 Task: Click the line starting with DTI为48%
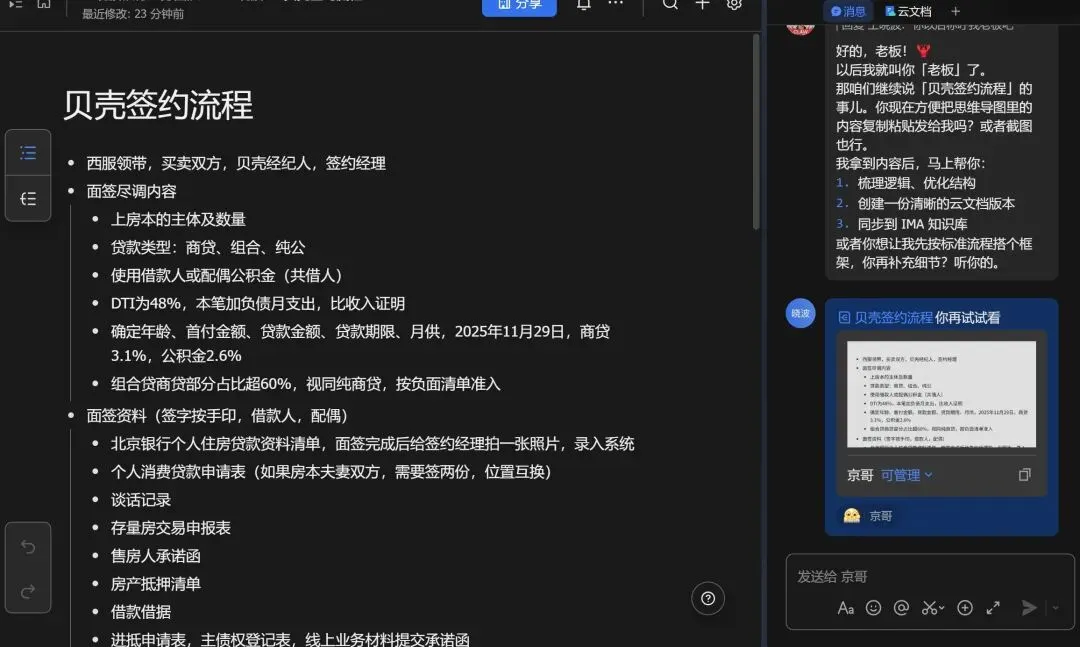click(258, 304)
